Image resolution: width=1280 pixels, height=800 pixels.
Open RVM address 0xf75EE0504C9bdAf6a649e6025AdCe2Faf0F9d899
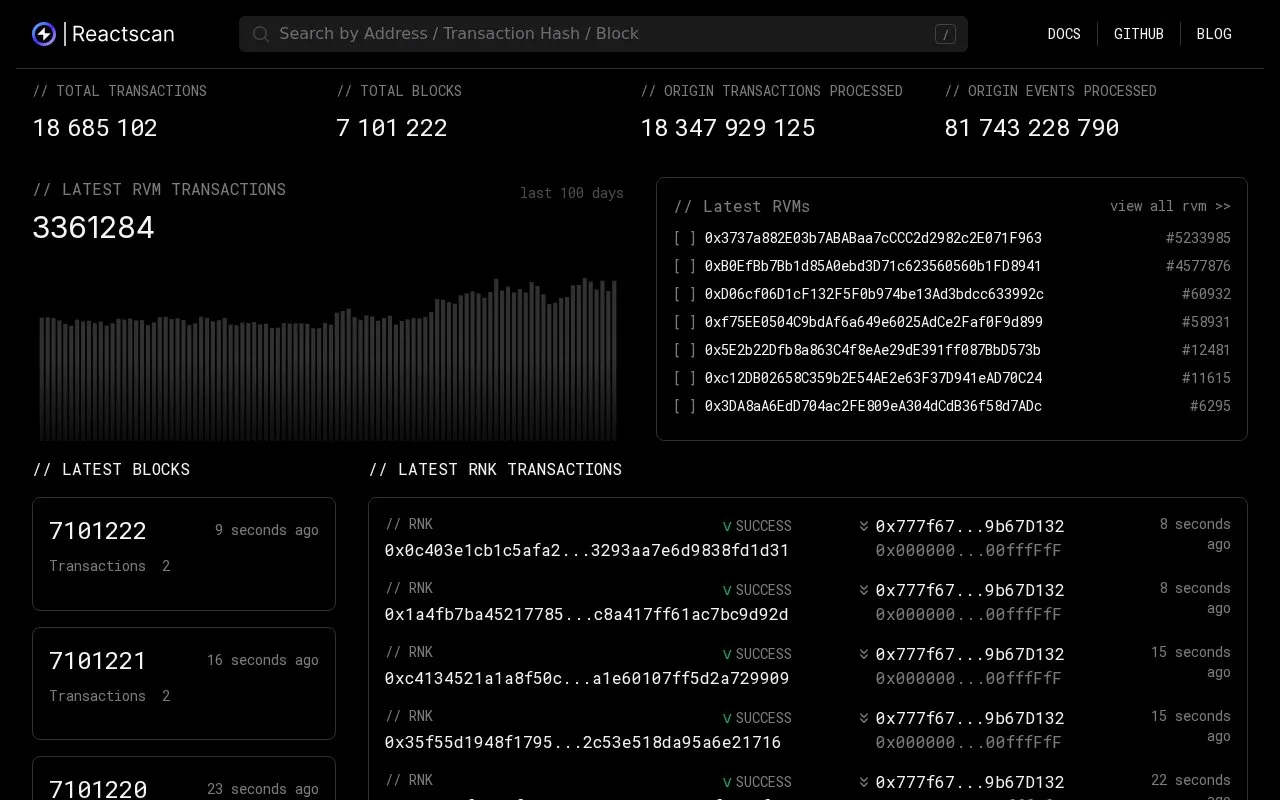pyautogui.click(x=874, y=322)
